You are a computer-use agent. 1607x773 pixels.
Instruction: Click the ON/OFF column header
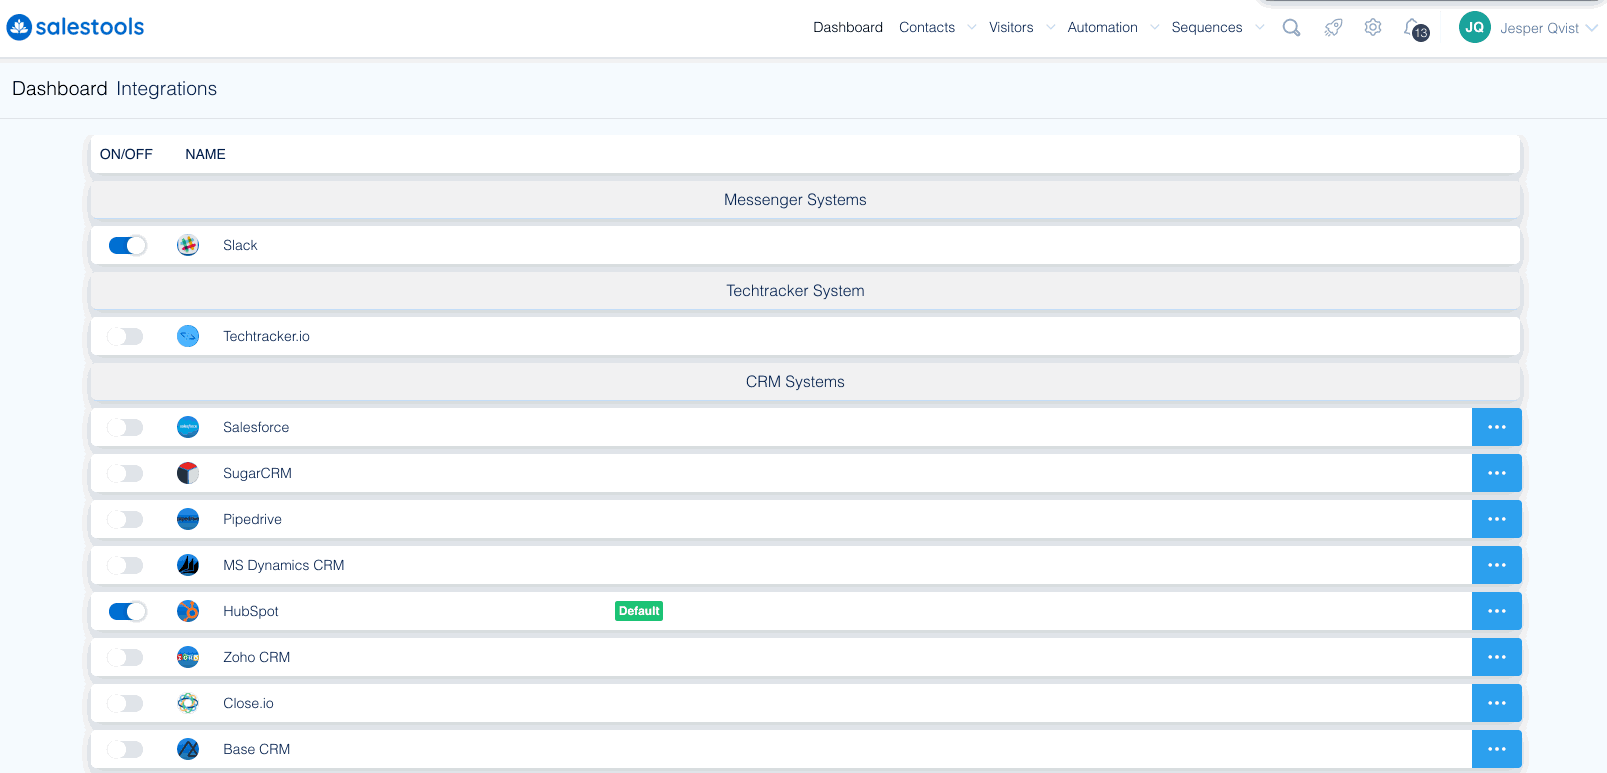(x=126, y=154)
